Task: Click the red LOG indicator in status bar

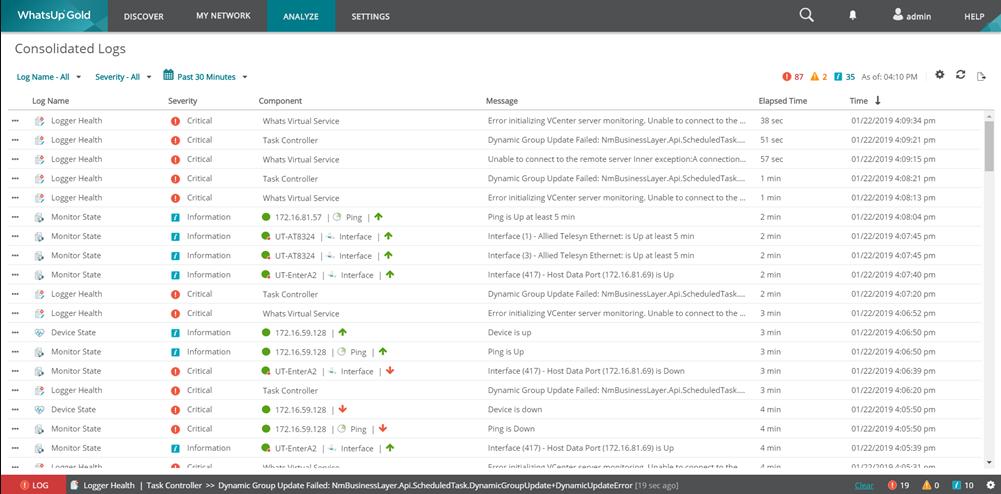Action: pyautogui.click(x=33, y=485)
